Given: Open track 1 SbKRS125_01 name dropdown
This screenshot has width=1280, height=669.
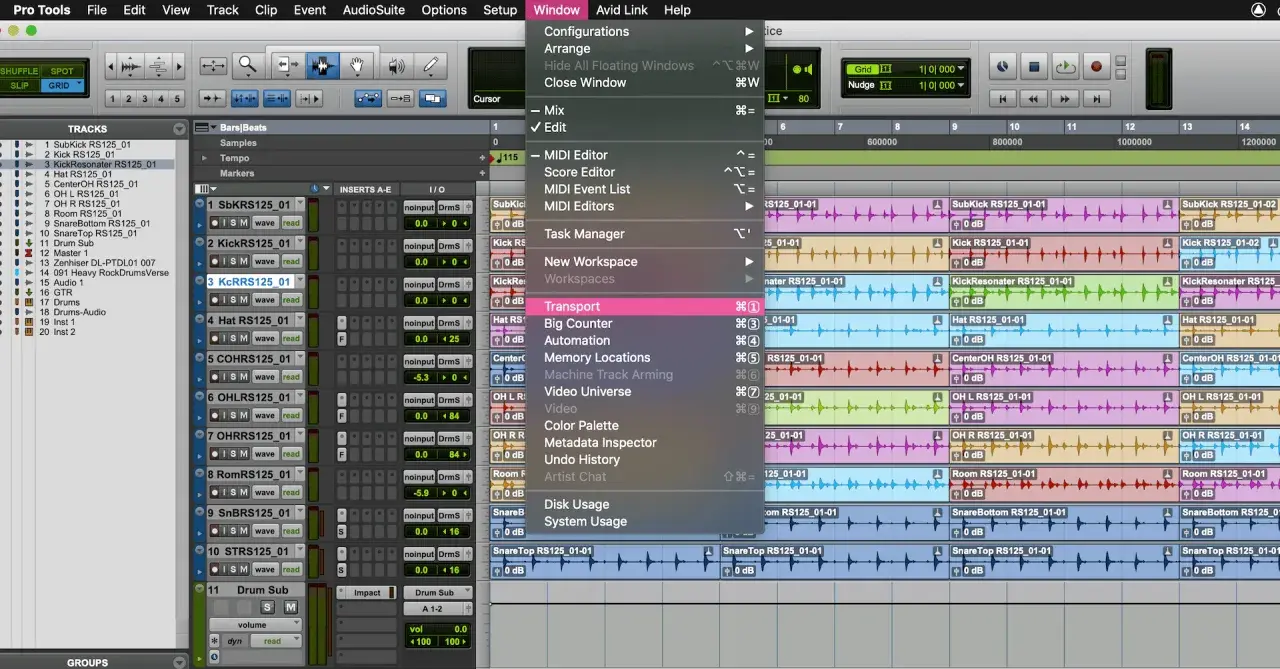Looking at the screenshot, I should 298,205.
